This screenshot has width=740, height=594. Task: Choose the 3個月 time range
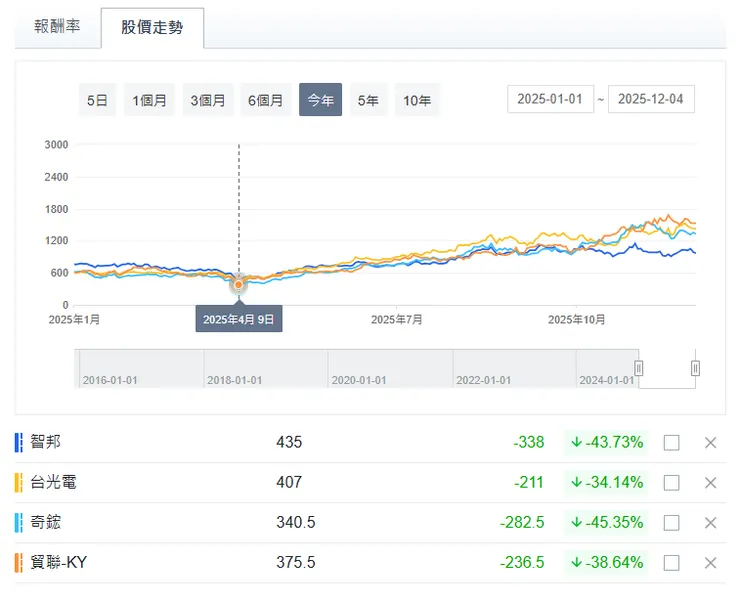207,100
